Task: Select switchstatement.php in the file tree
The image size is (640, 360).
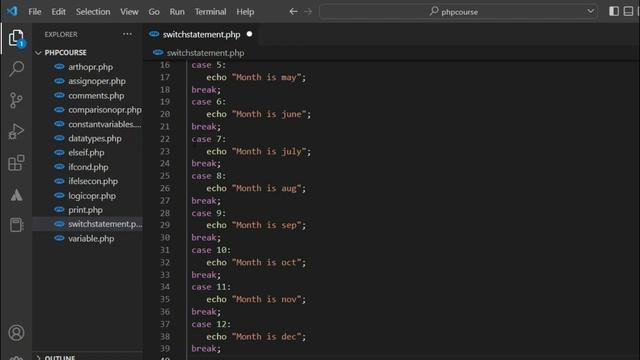Action: click(x=105, y=224)
